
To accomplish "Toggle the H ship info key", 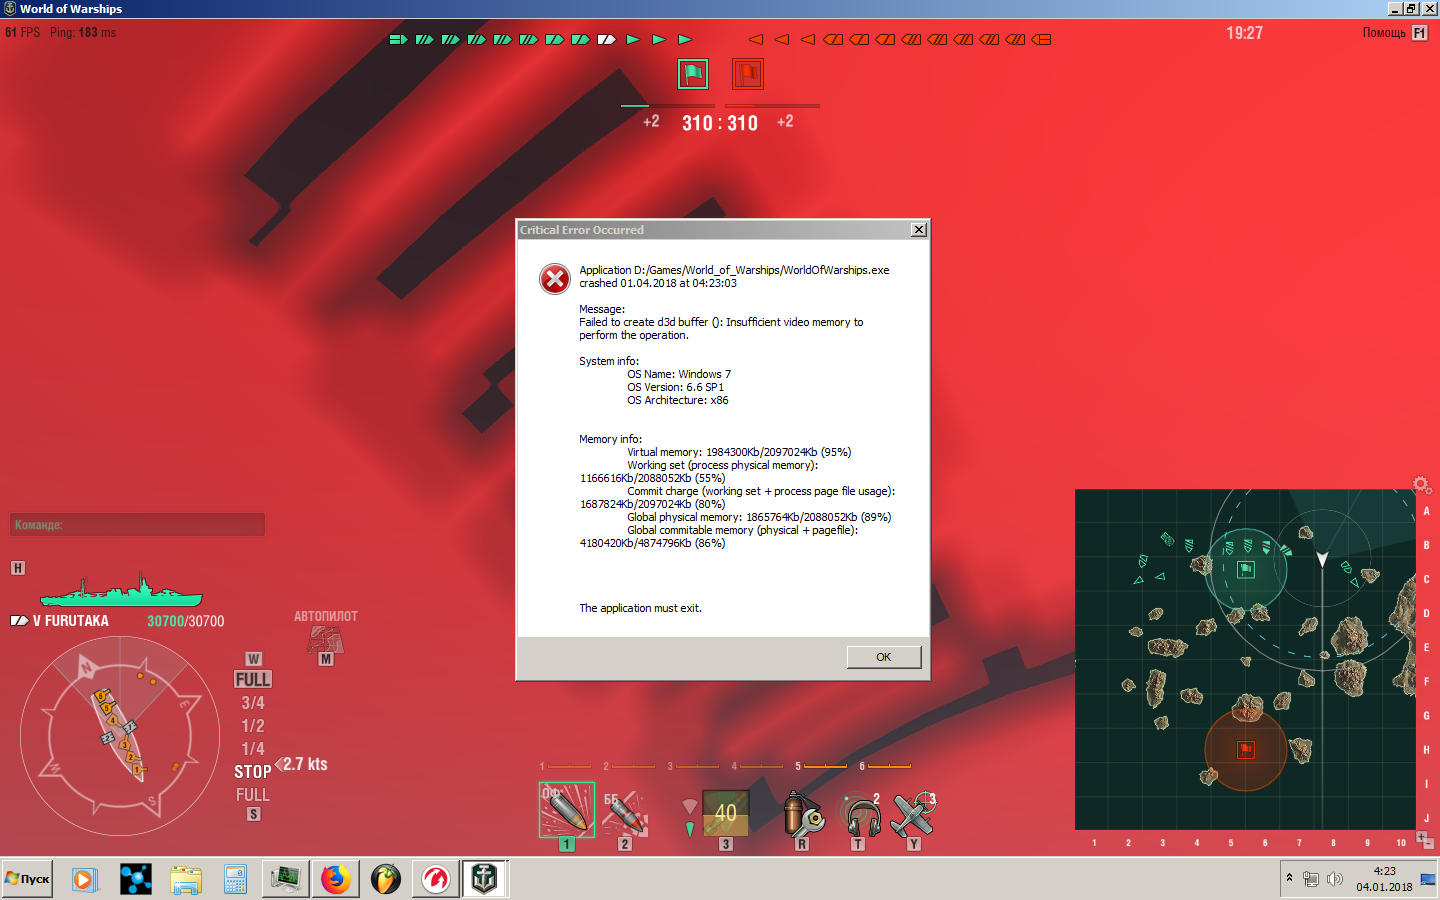I will point(17,568).
